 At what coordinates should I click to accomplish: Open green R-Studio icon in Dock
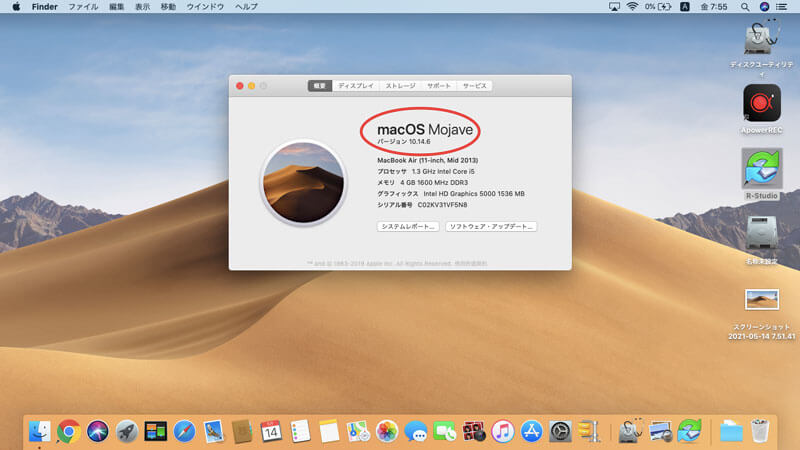(689, 432)
